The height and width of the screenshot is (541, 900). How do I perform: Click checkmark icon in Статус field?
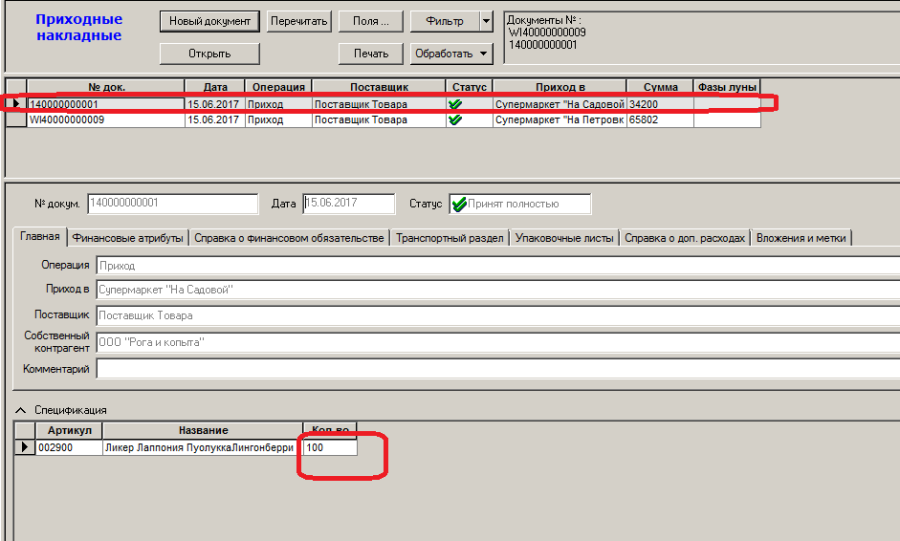pyautogui.click(x=459, y=204)
